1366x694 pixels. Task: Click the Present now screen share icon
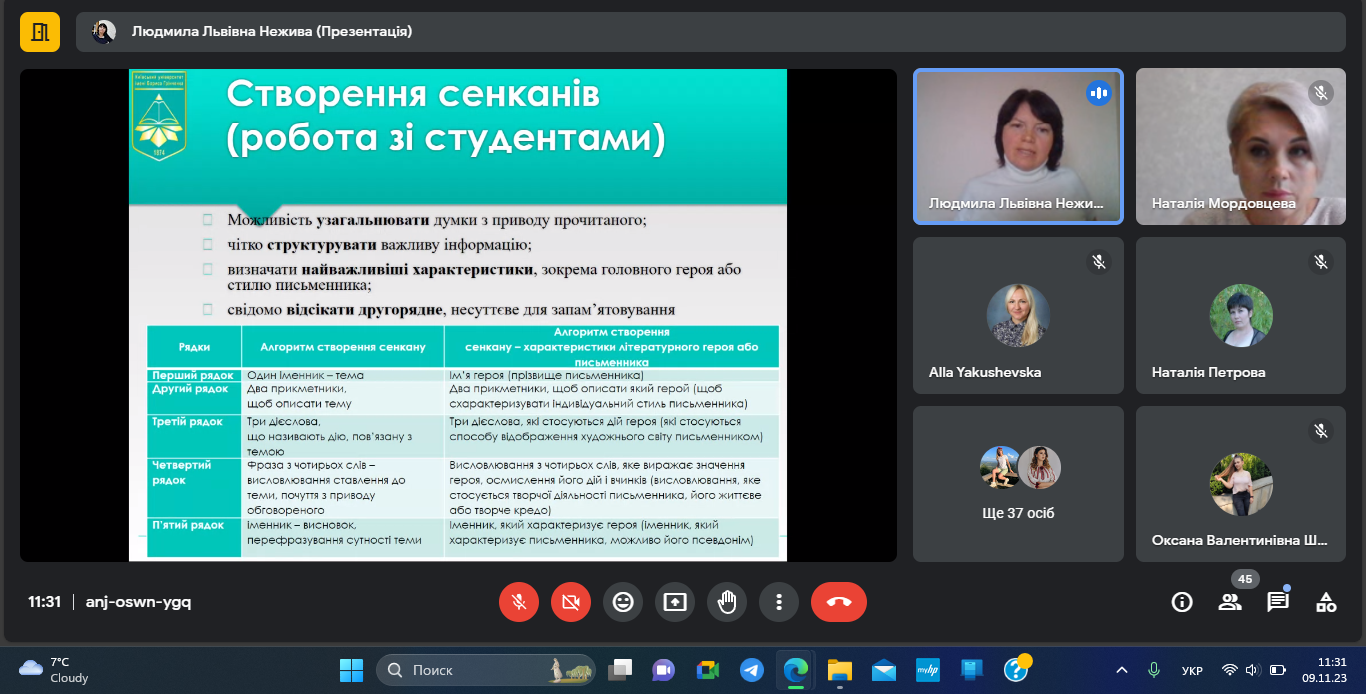(675, 602)
